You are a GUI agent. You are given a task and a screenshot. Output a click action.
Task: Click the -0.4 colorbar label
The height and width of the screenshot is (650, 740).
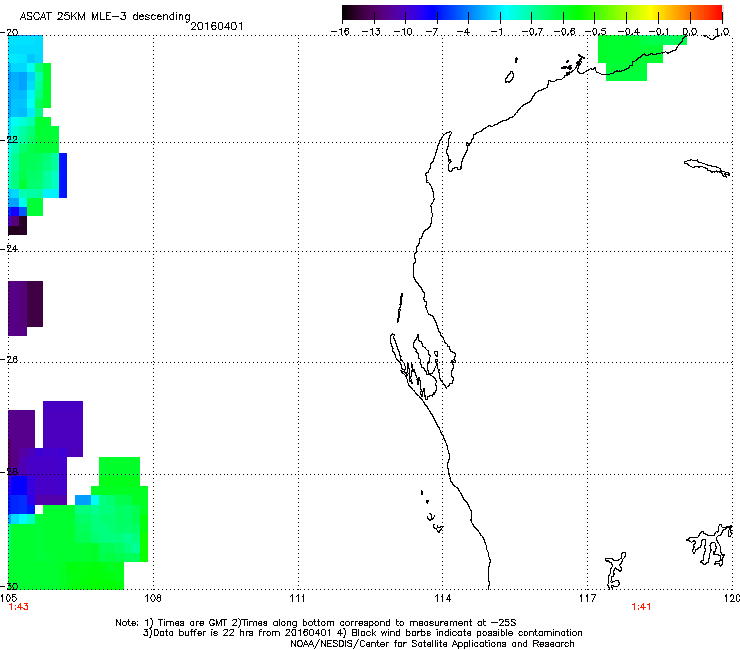click(628, 32)
